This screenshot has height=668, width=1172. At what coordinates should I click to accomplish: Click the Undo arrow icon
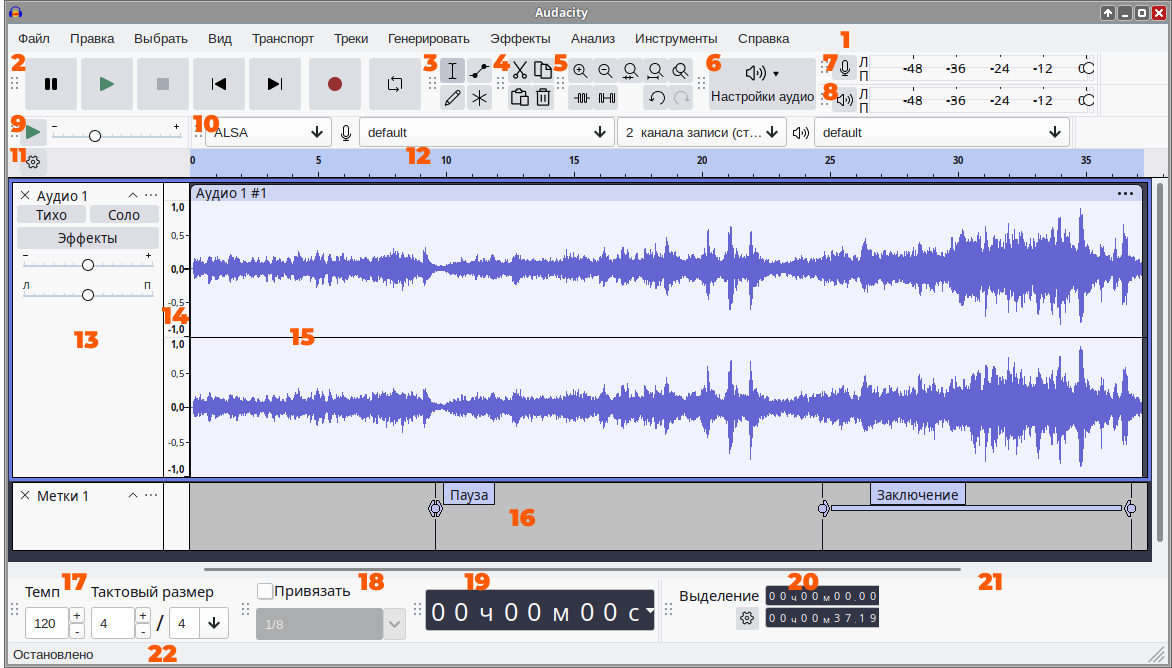click(656, 98)
